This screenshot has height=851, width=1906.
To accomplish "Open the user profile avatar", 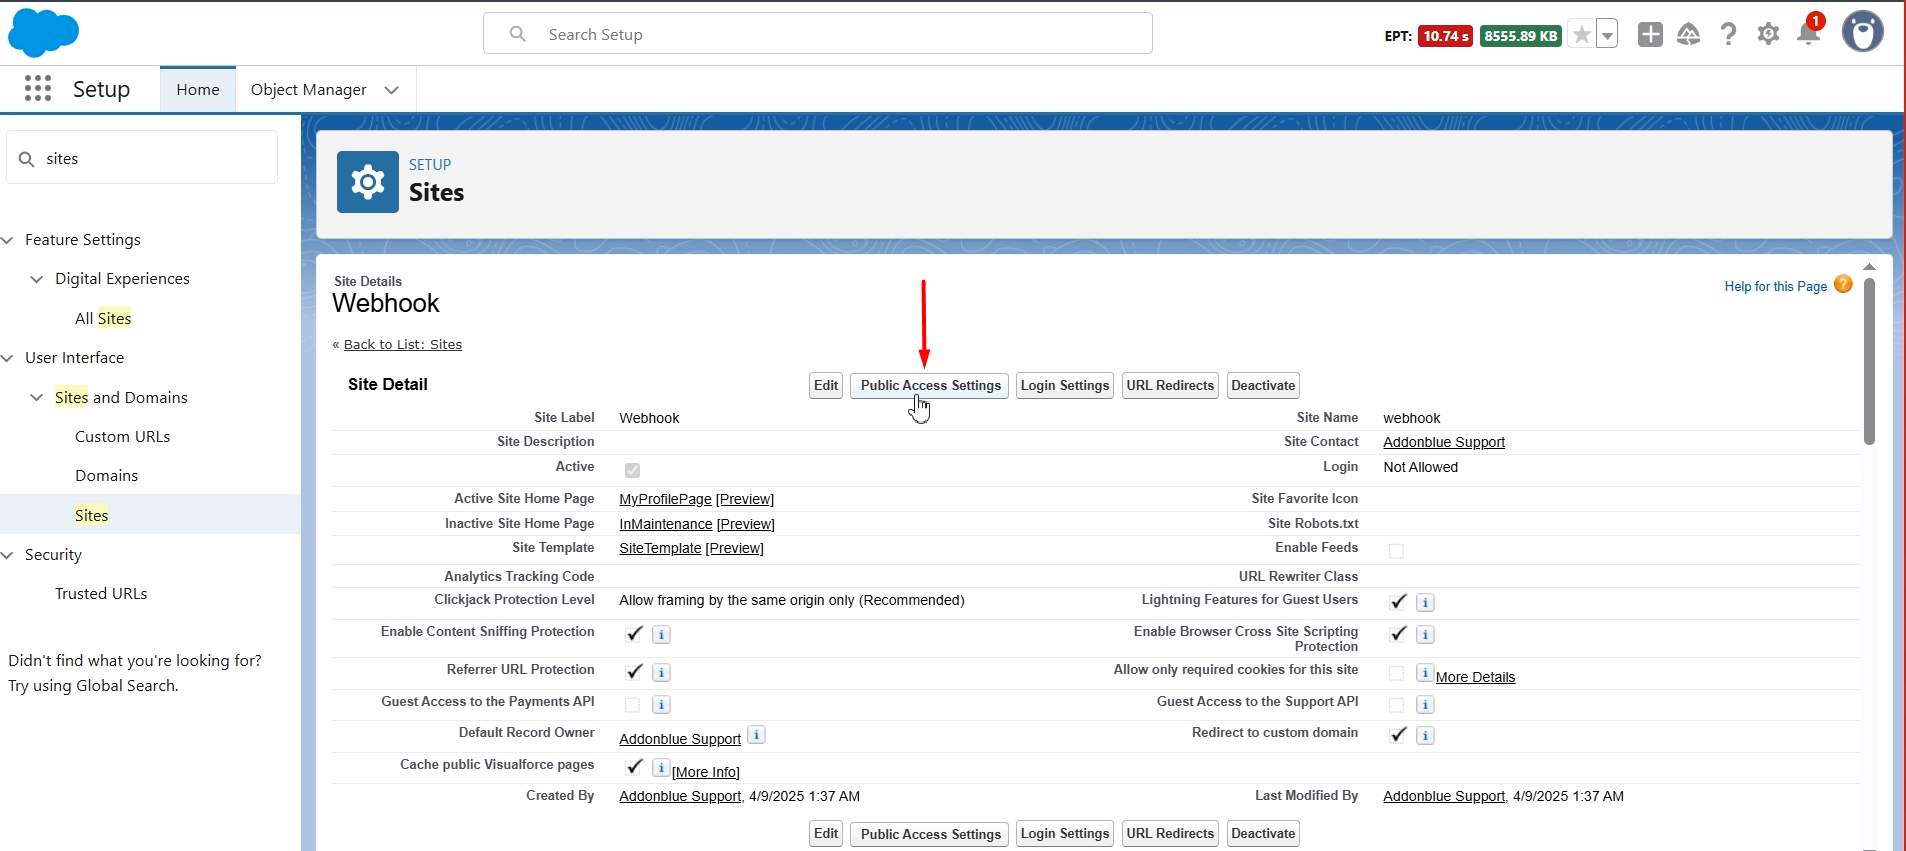I will click(x=1862, y=32).
